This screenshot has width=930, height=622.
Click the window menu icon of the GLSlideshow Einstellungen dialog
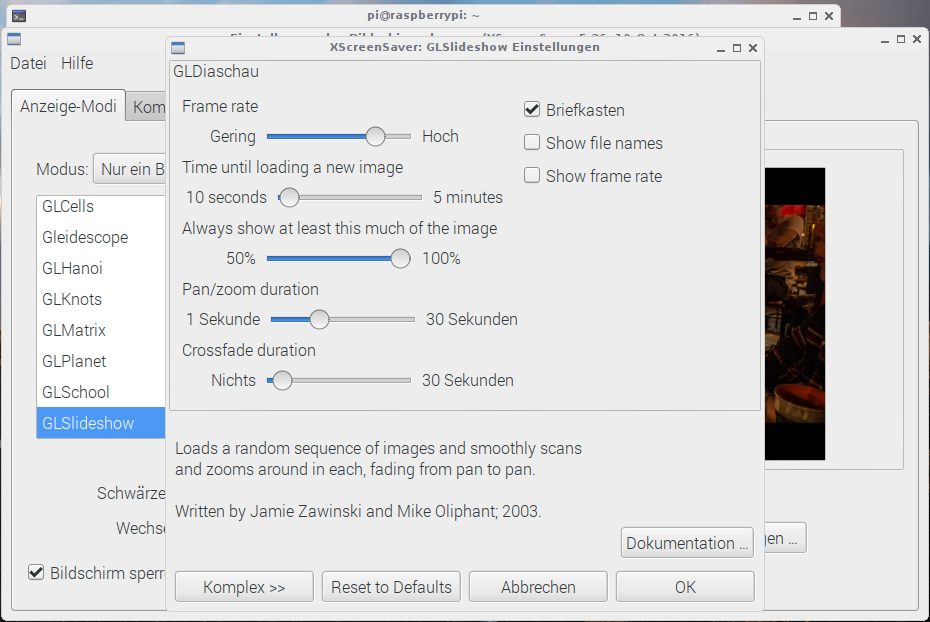click(x=178, y=48)
